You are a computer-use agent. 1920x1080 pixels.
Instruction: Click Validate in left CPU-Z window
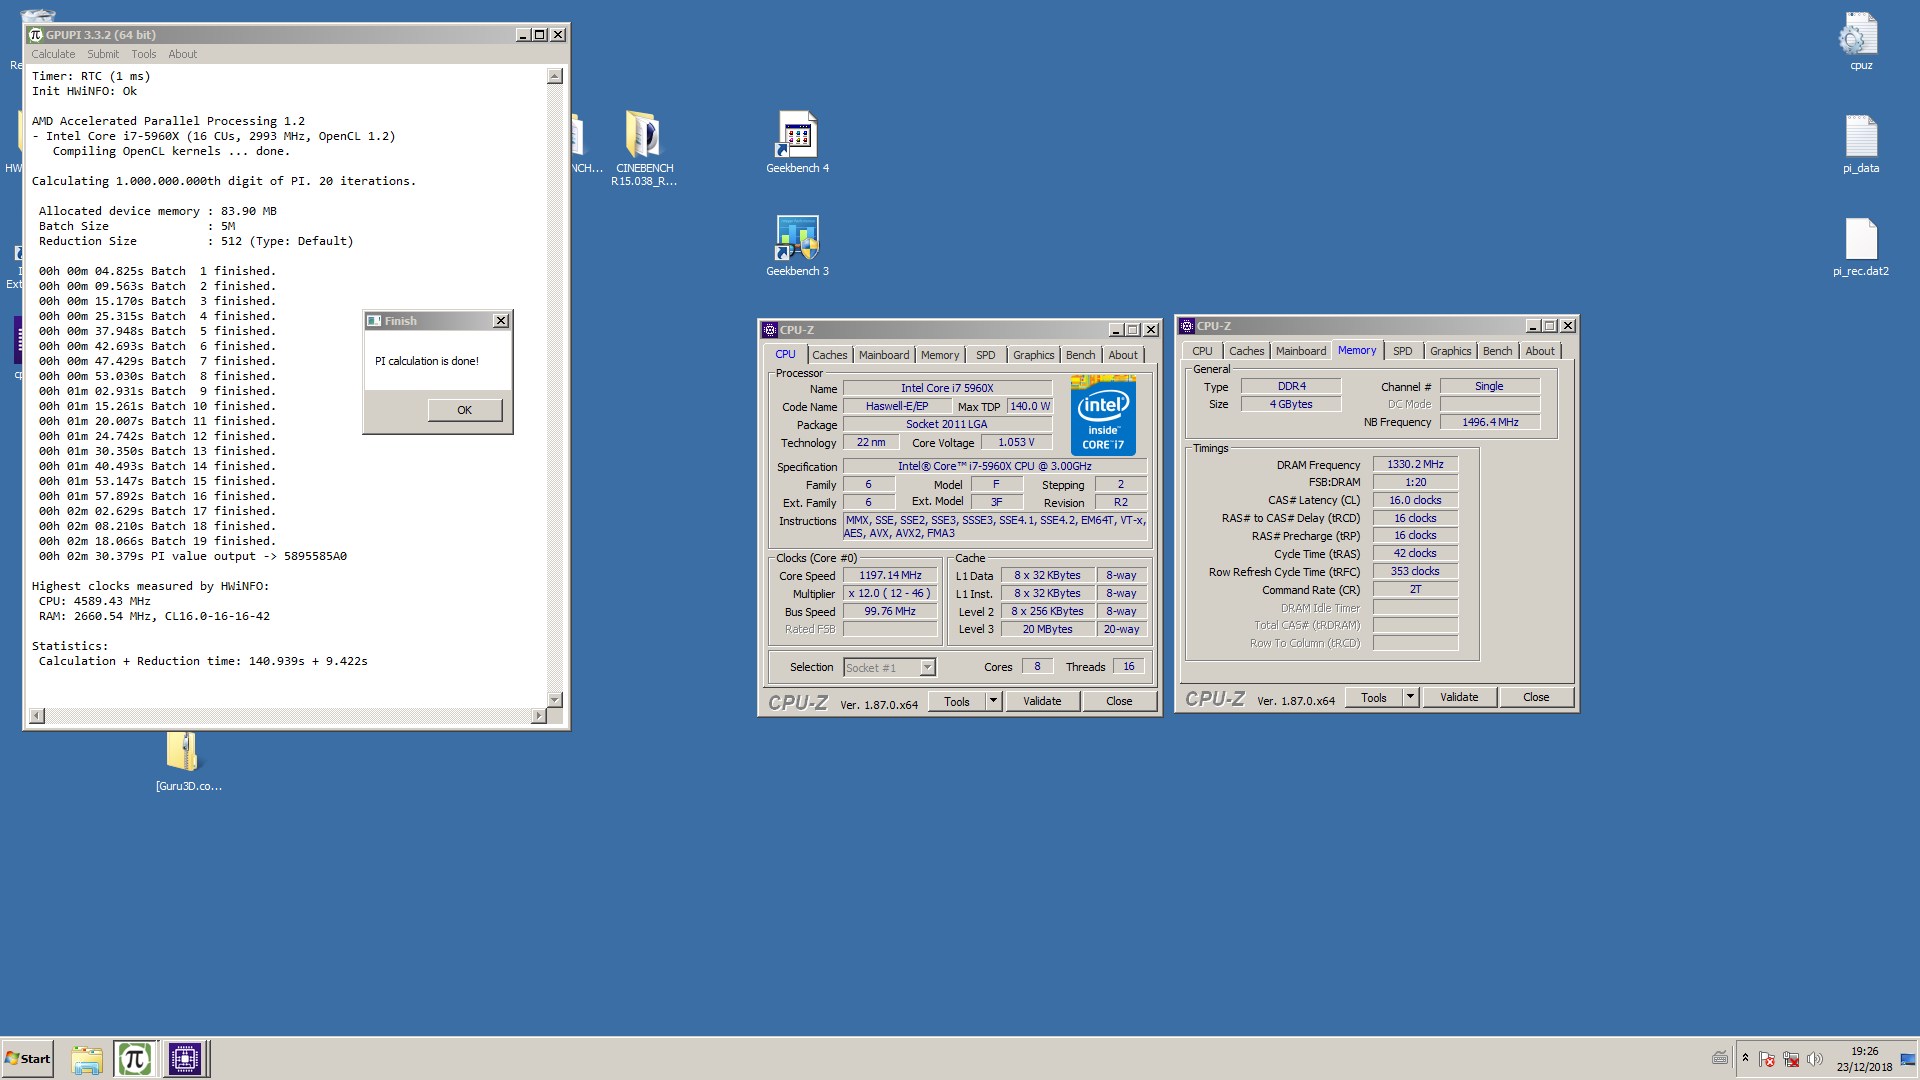1042,701
